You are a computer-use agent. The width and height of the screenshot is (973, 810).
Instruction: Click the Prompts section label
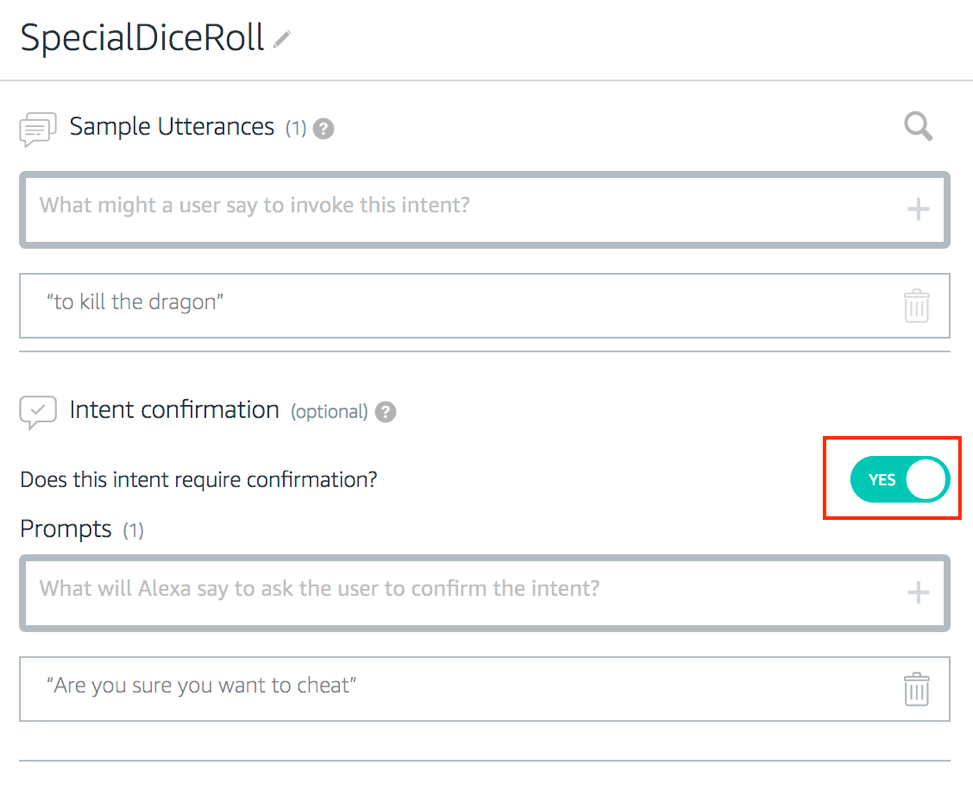coord(66,529)
